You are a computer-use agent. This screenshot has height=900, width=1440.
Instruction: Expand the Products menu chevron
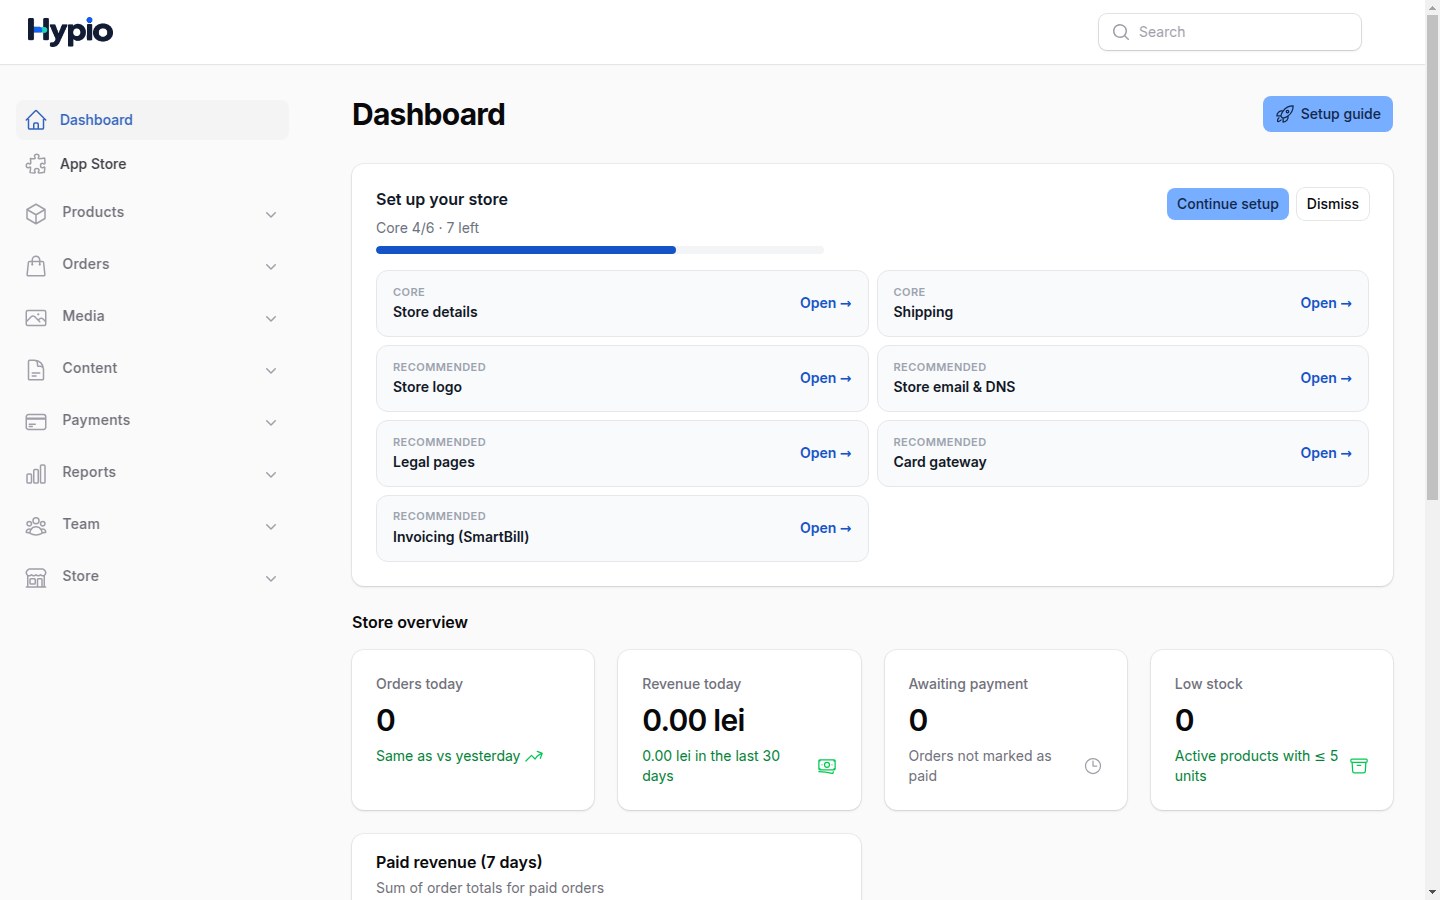(x=271, y=214)
